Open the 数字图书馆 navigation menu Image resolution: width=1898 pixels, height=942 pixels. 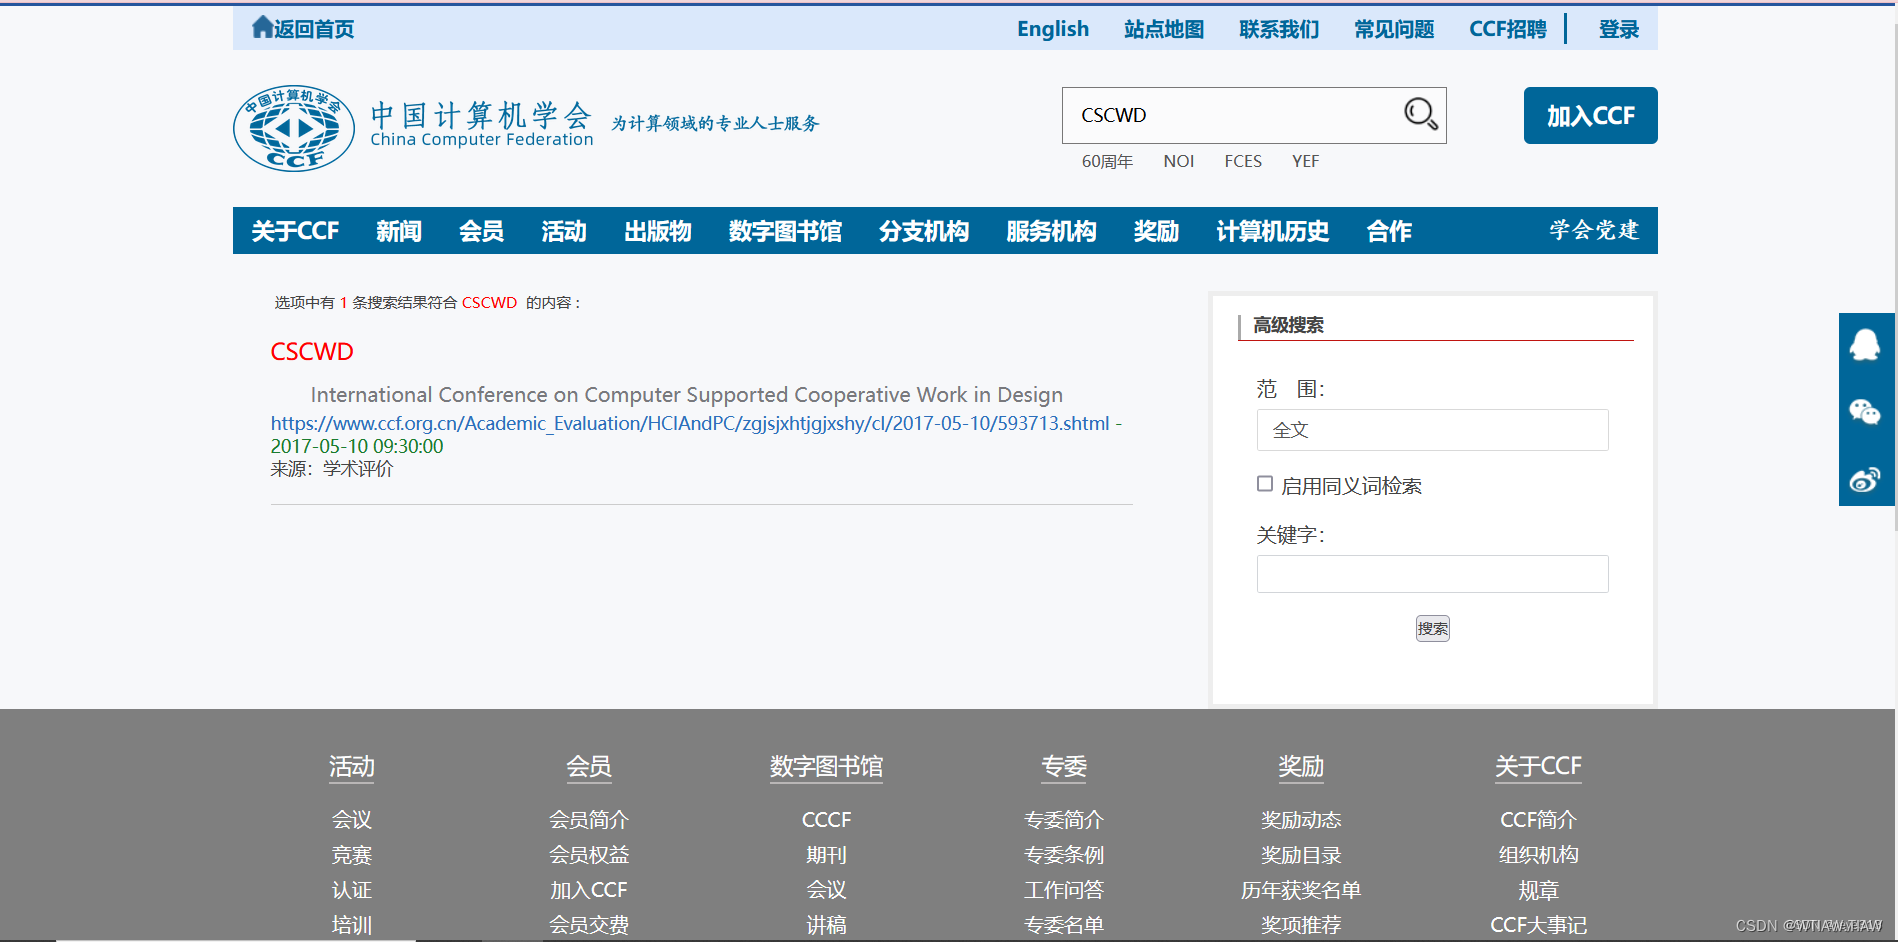[785, 231]
